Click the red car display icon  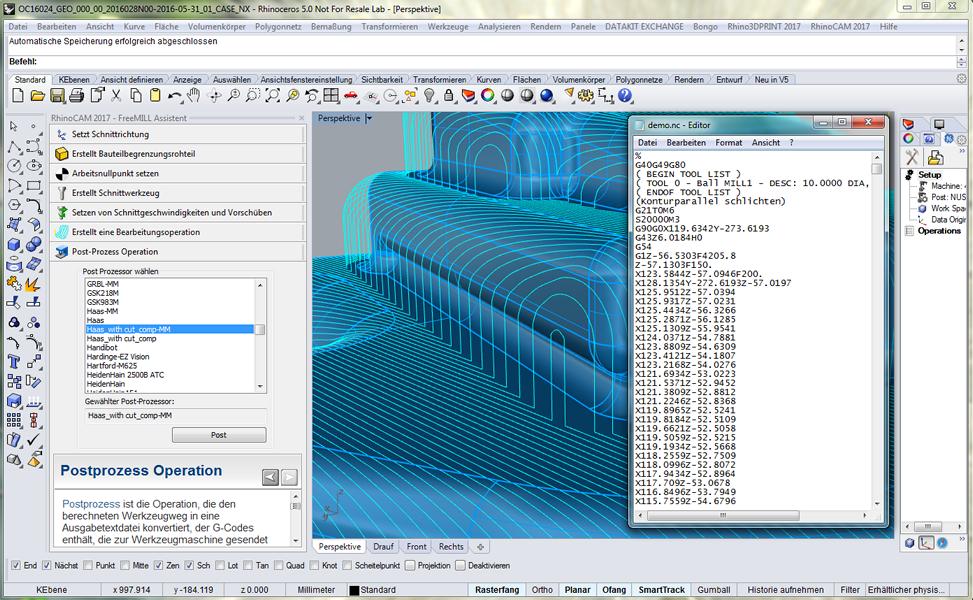coord(351,96)
